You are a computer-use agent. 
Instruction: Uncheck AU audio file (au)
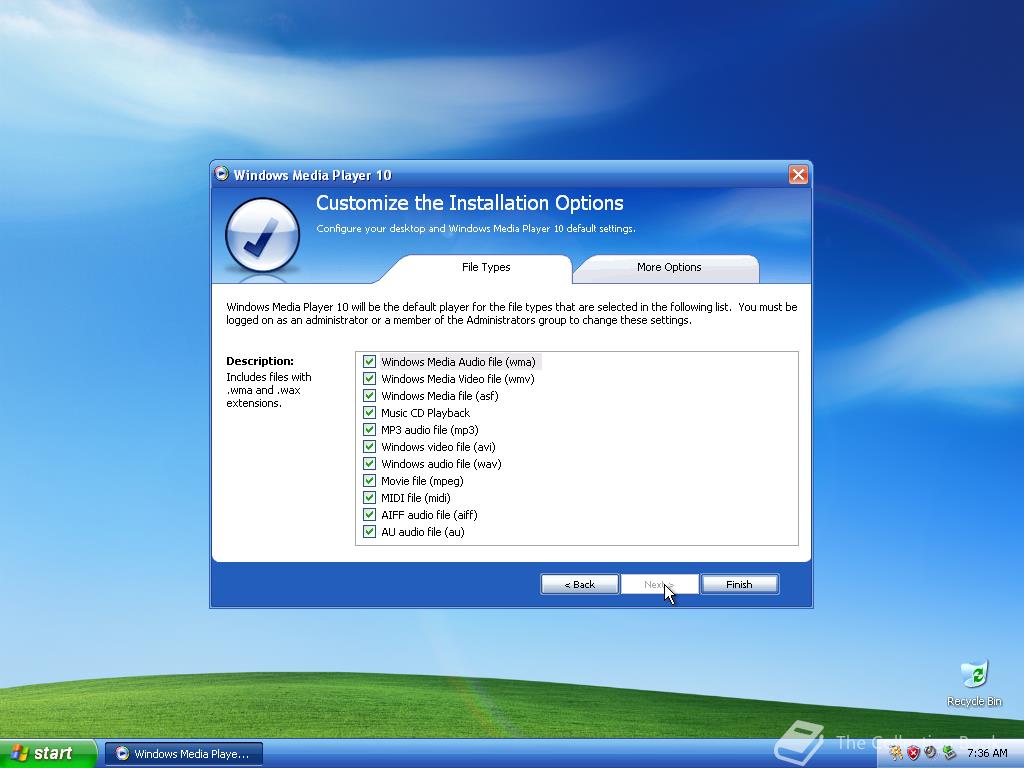[x=370, y=532]
